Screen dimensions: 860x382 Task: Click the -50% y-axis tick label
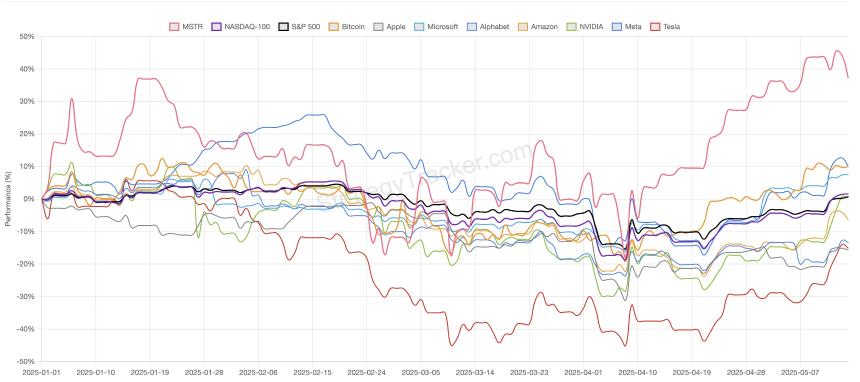click(x=26, y=362)
